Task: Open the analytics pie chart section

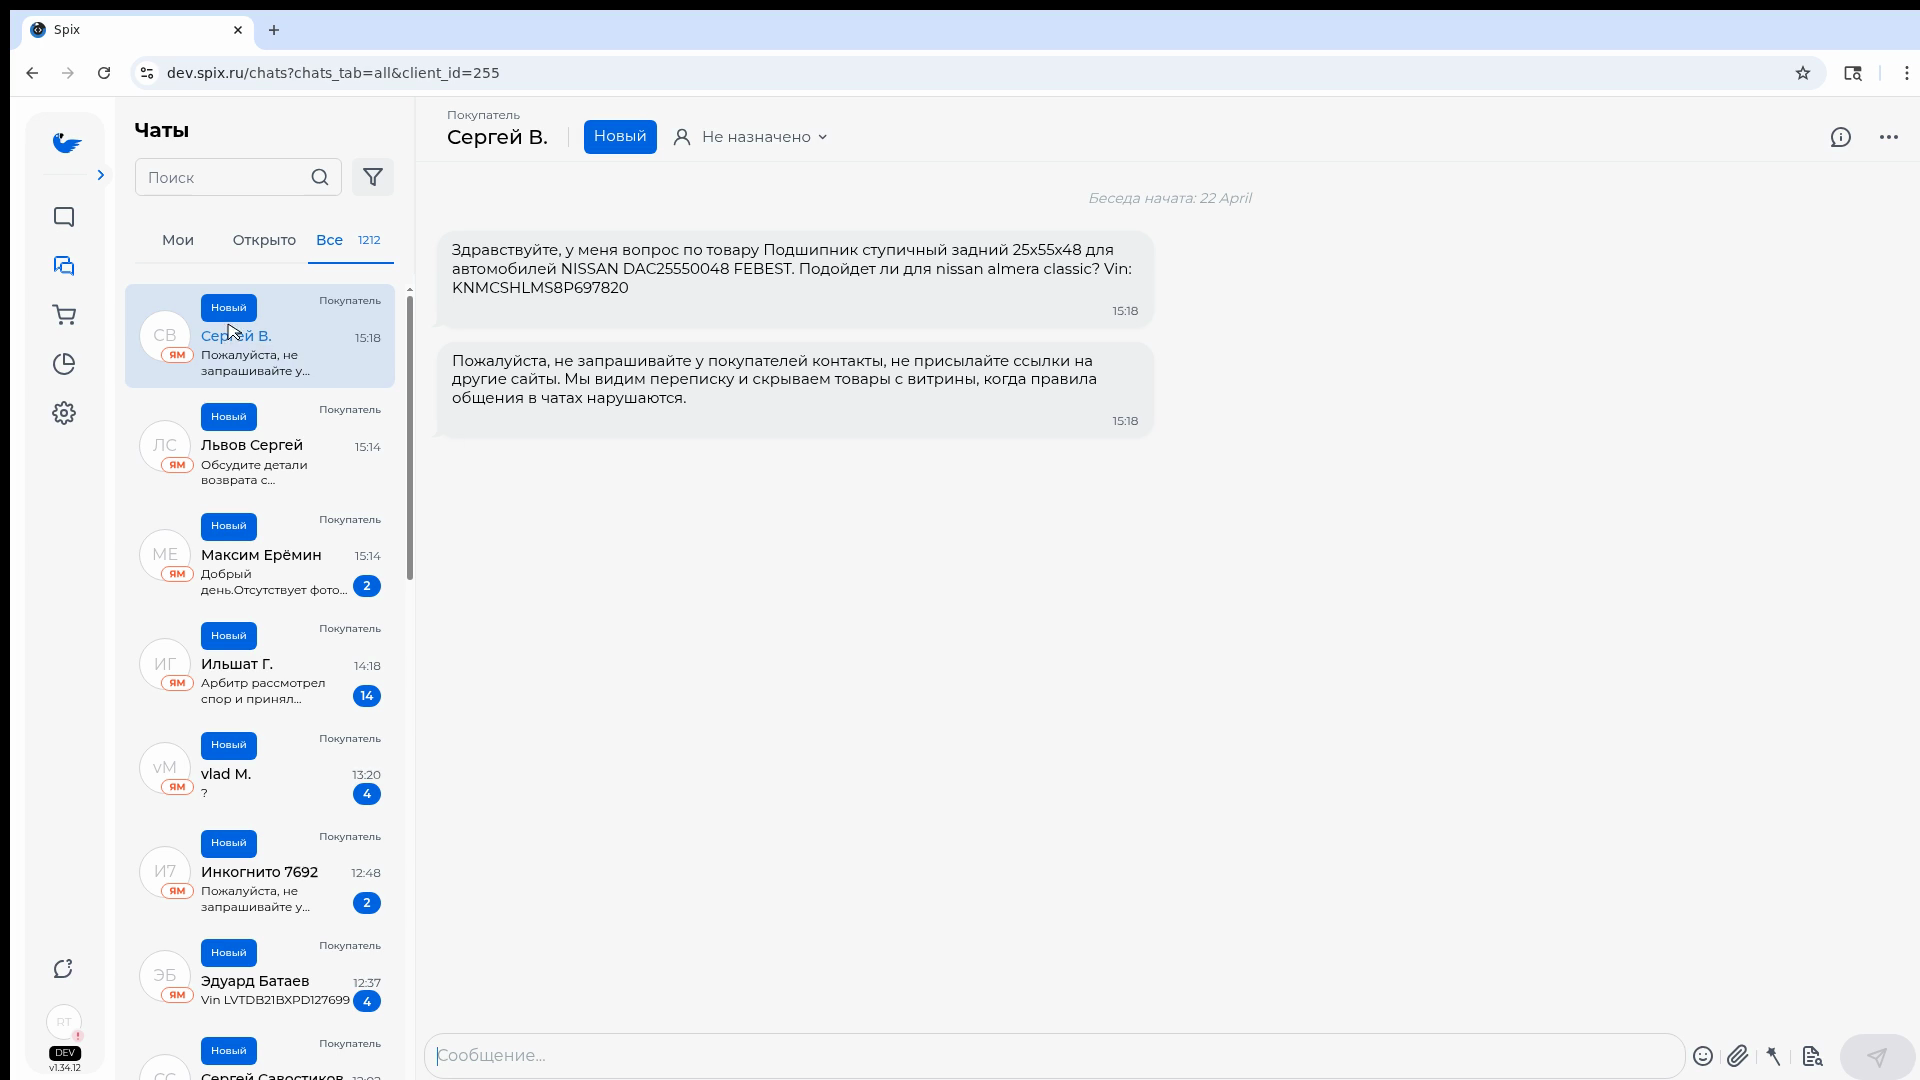Action: point(64,364)
